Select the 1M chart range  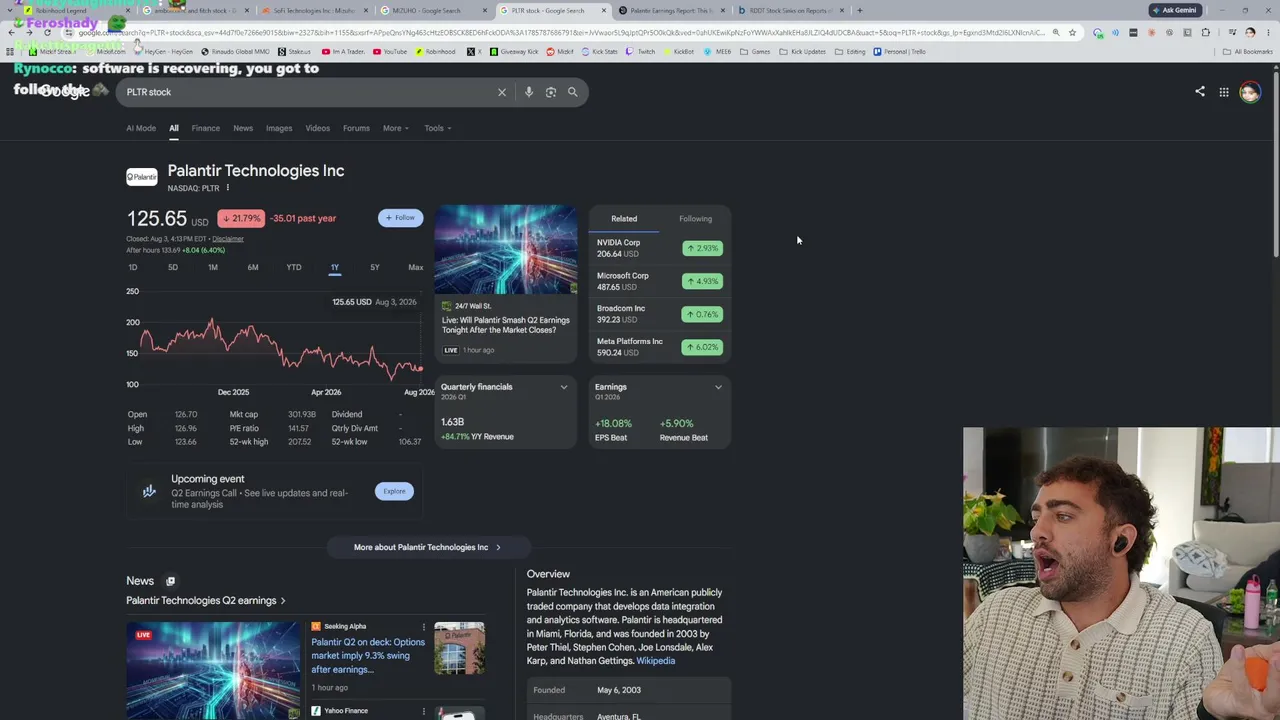pyautogui.click(x=212, y=267)
